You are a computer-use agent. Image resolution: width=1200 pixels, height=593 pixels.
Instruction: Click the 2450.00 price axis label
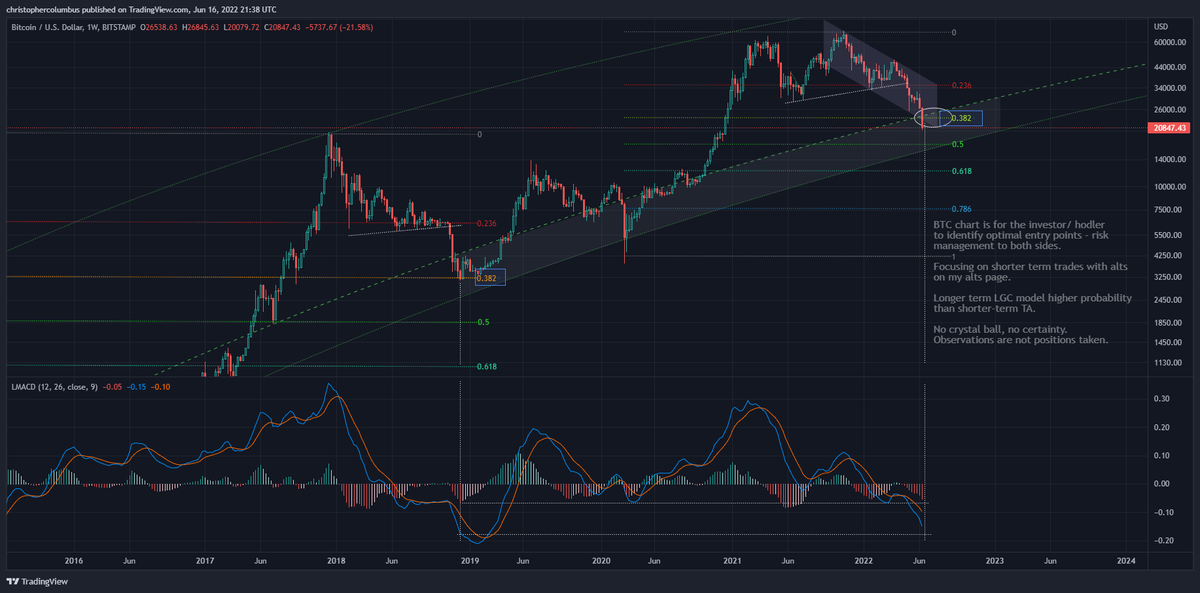coord(1166,299)
